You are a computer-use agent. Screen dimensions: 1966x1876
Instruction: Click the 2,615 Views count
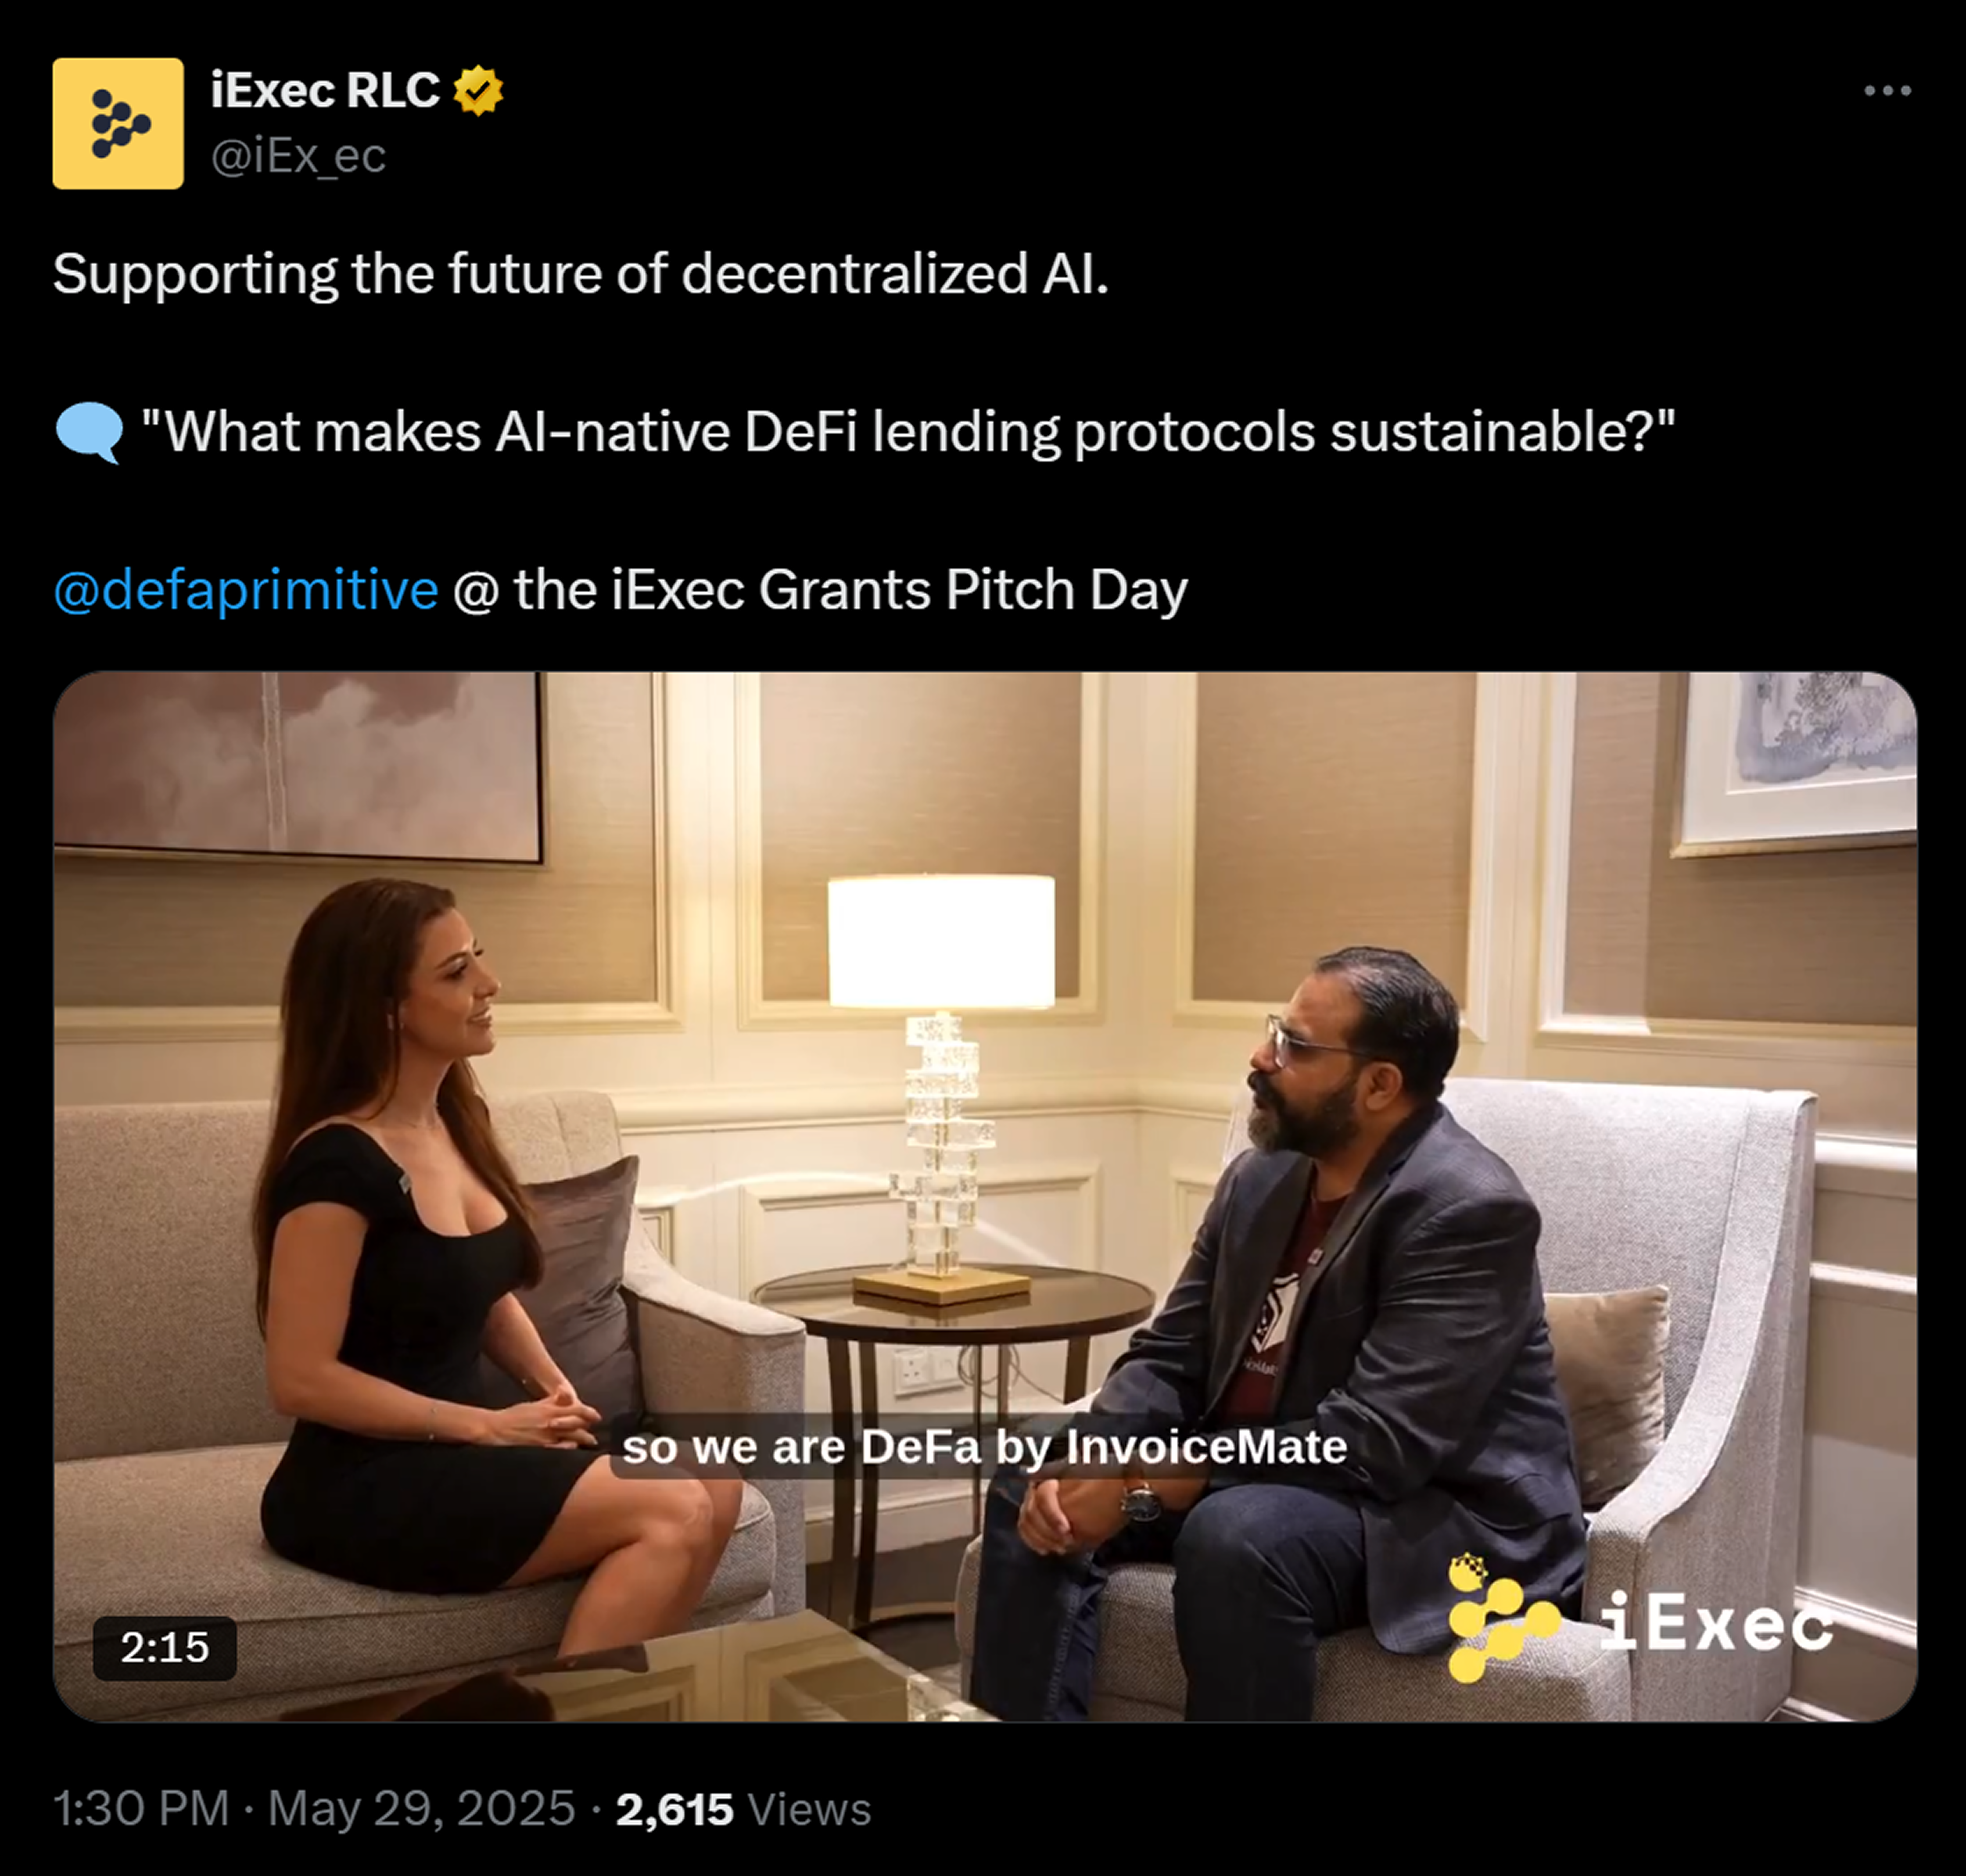coord(743,1809)
